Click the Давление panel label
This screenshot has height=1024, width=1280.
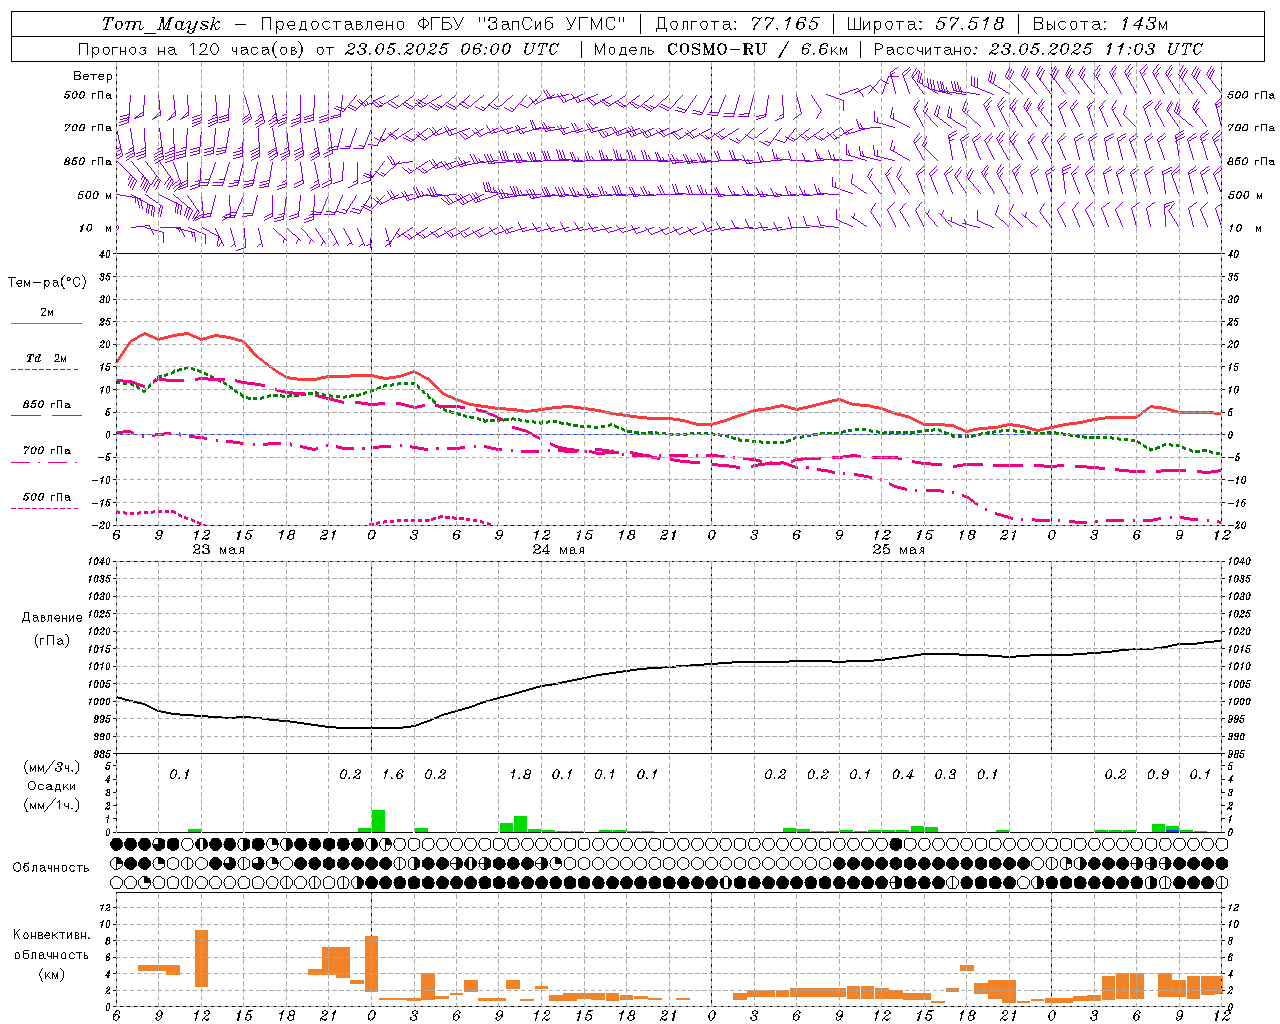[x=50, y=618]
